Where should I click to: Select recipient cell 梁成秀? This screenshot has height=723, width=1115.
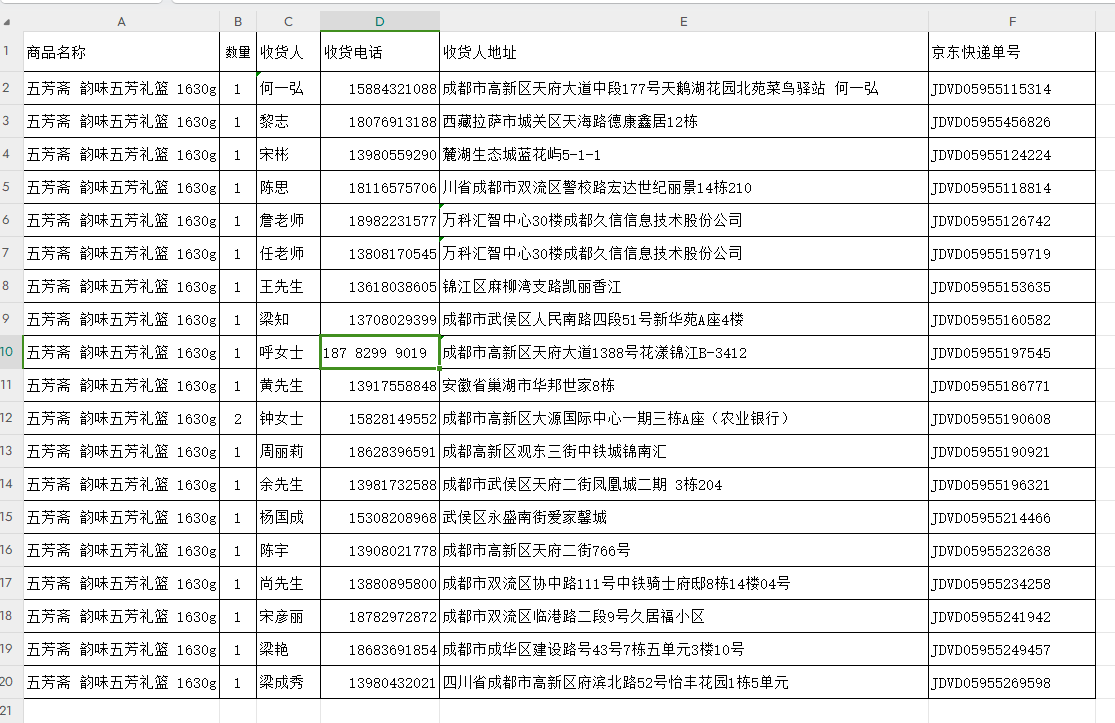click(289, 682)
